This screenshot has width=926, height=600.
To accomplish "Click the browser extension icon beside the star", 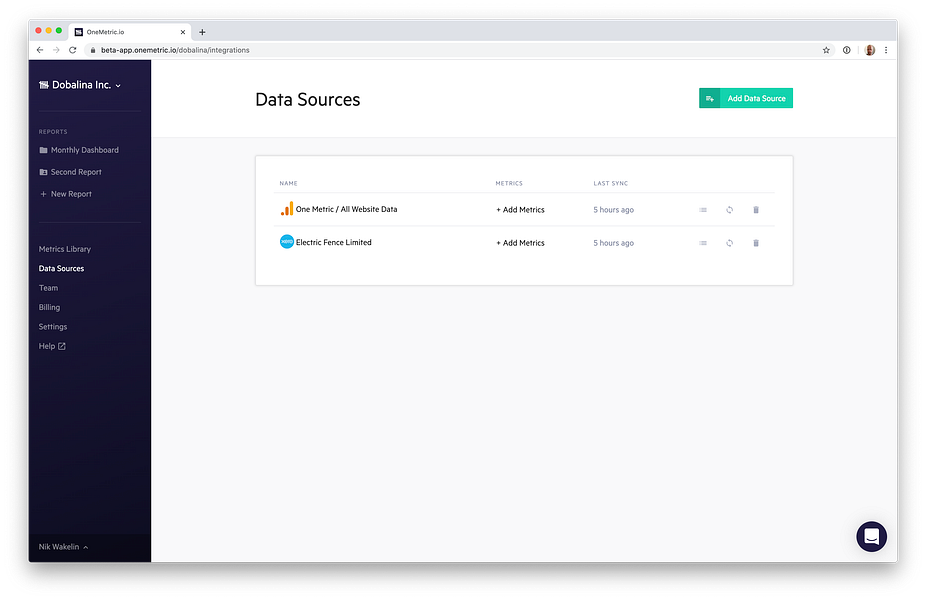I will tap(846, 50).
